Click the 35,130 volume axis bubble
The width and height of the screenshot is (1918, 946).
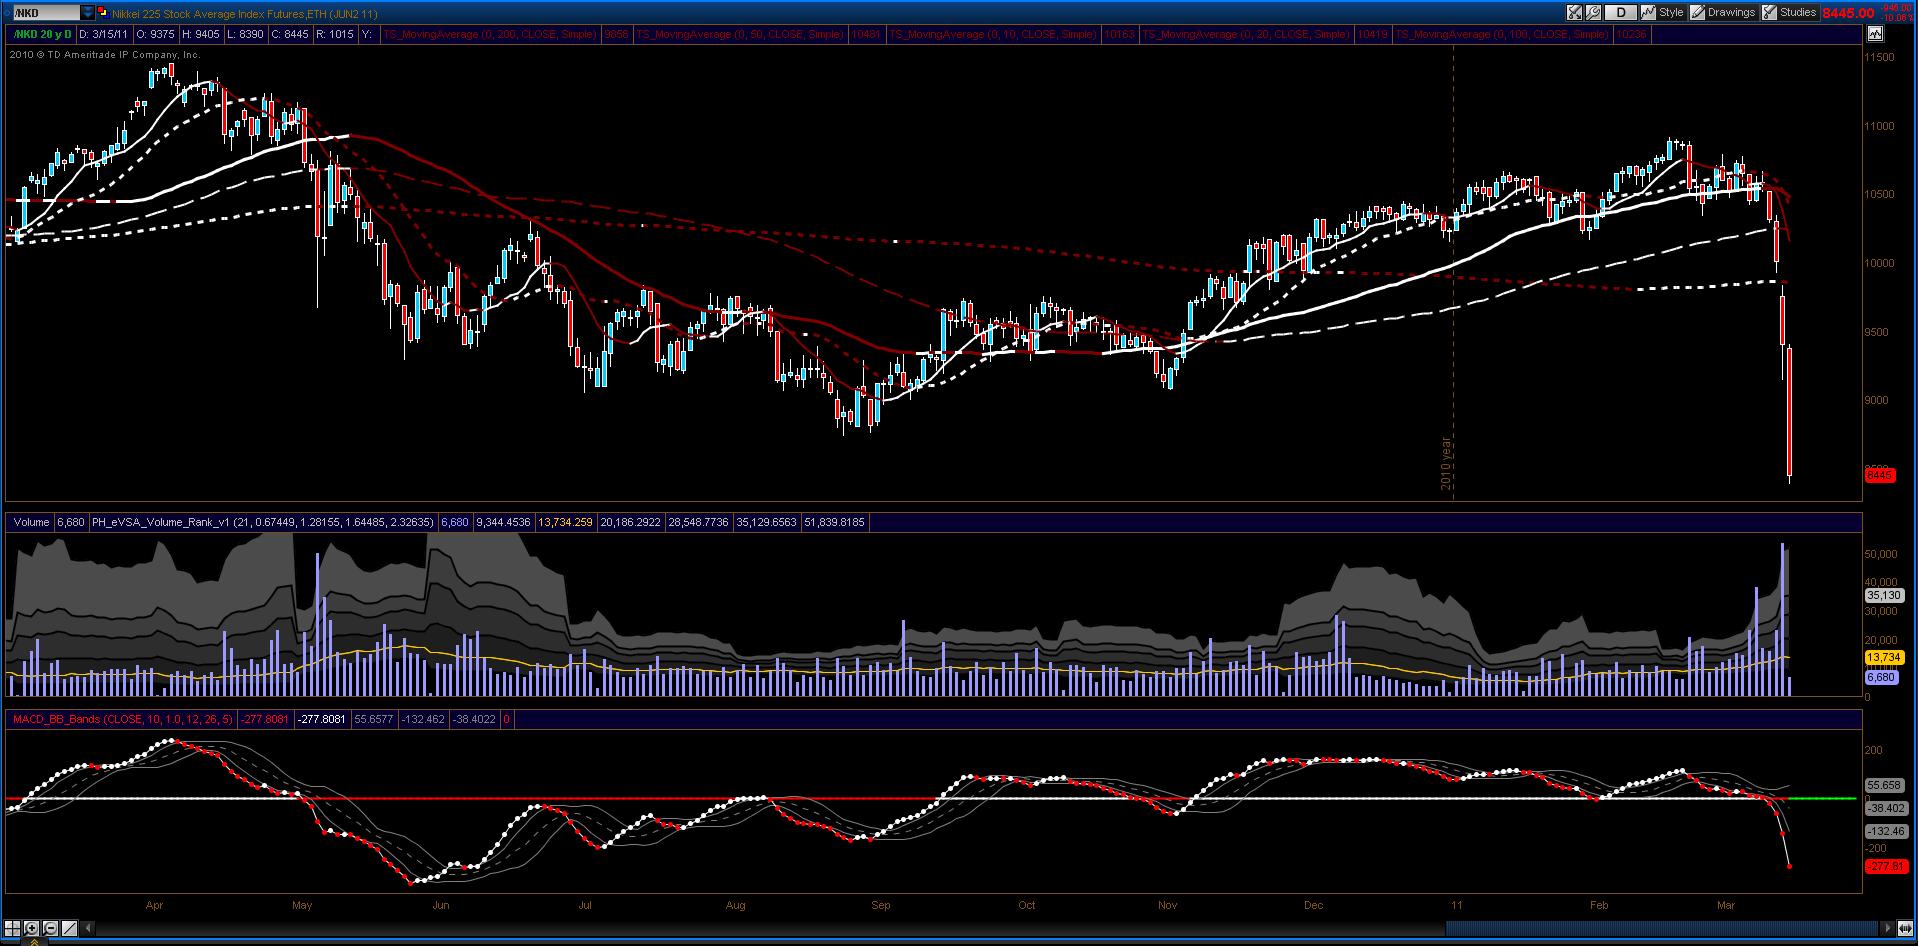(x=1883, y=595)
